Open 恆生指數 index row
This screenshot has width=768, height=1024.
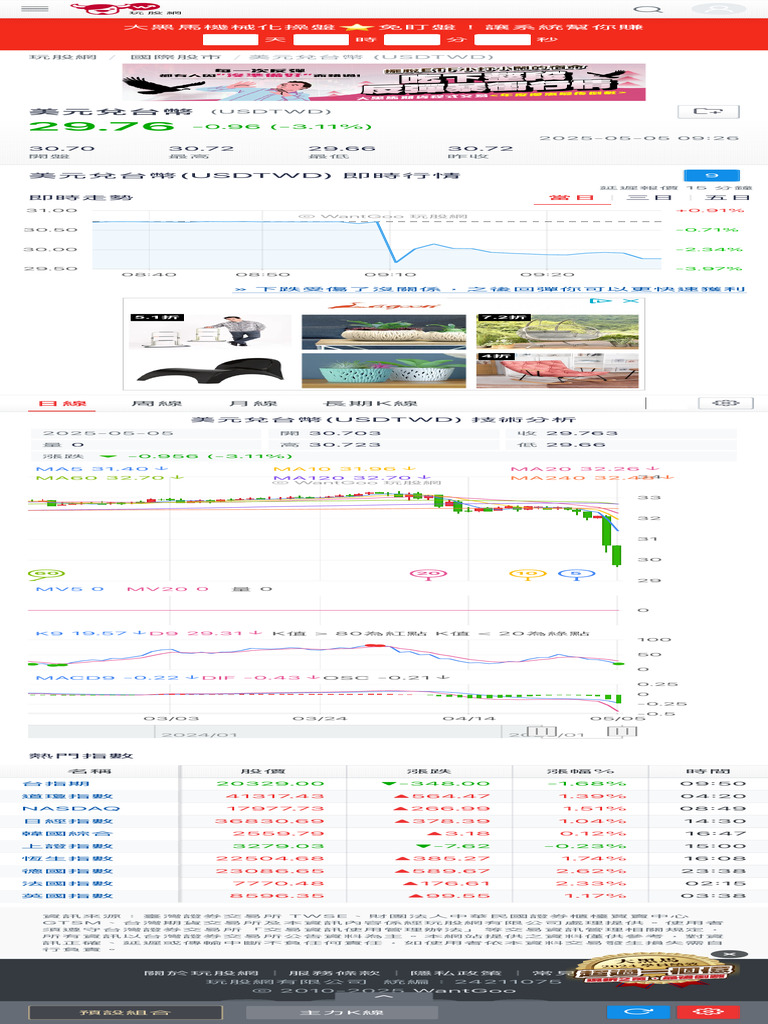(x=384, y=858)
